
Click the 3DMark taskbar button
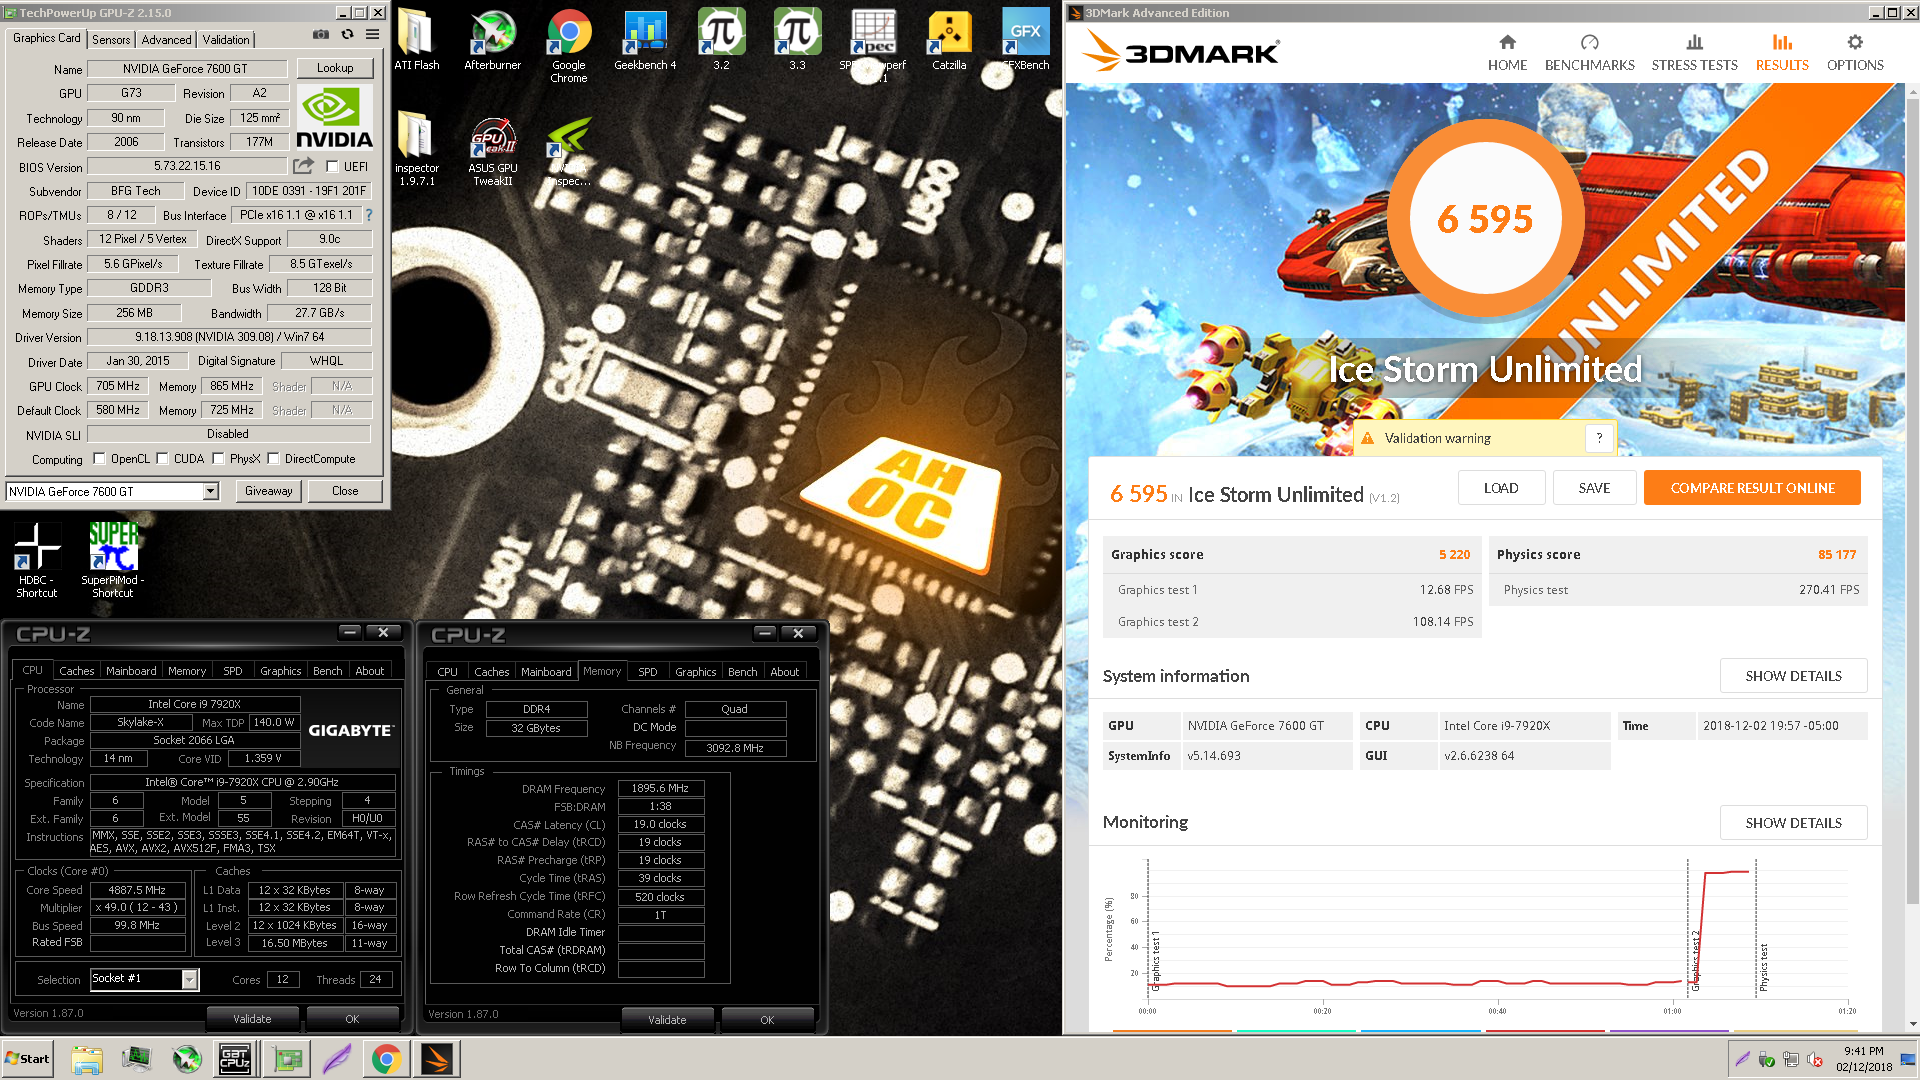pos(437,1059)
